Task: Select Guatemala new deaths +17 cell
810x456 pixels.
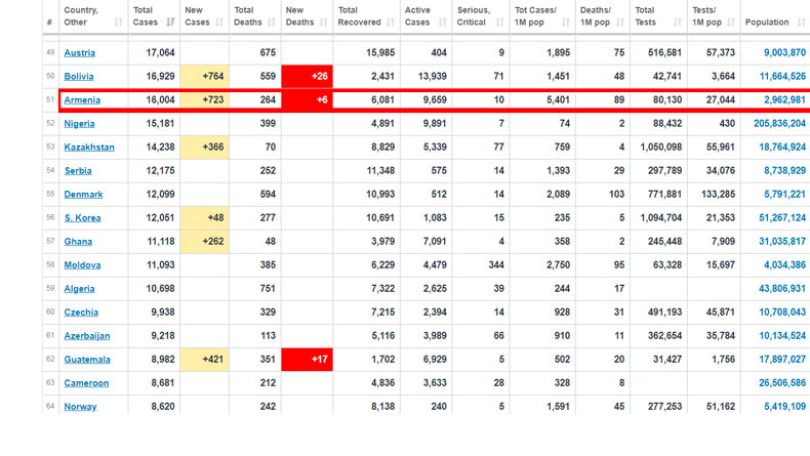Action: click(x=307, y=359)
